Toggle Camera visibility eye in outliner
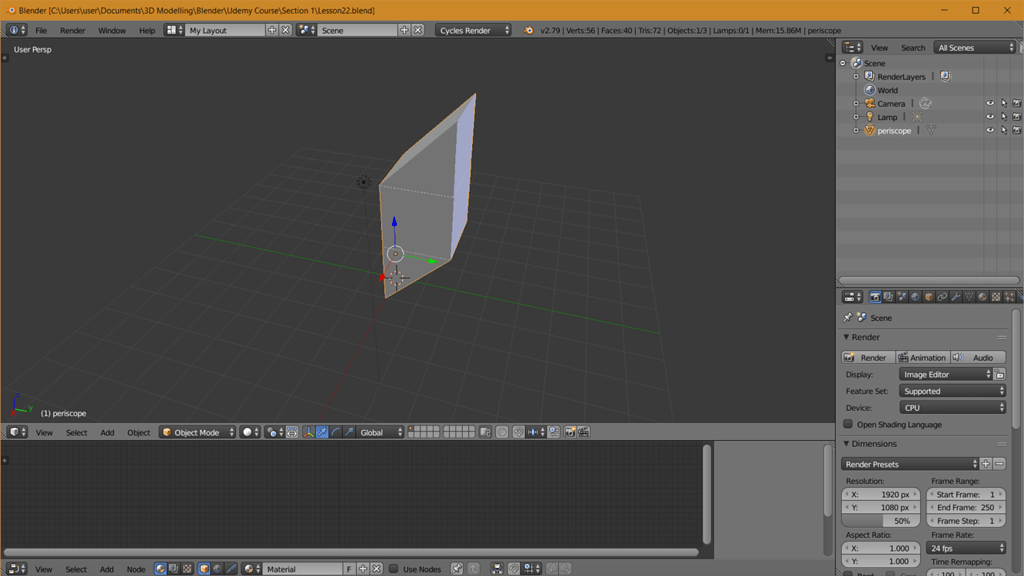 tap(990, 103)
